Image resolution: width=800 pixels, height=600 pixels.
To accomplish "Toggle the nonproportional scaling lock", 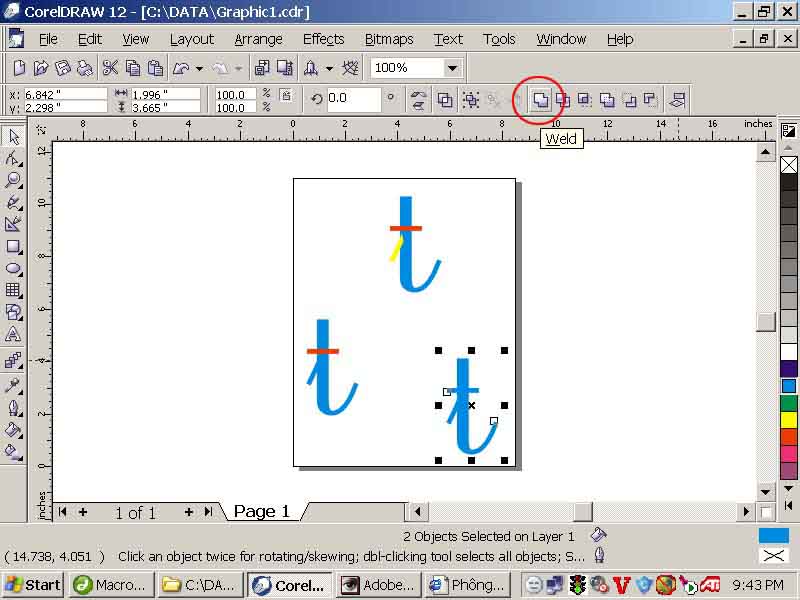I will pyautogui.click(x=286, y=95).
